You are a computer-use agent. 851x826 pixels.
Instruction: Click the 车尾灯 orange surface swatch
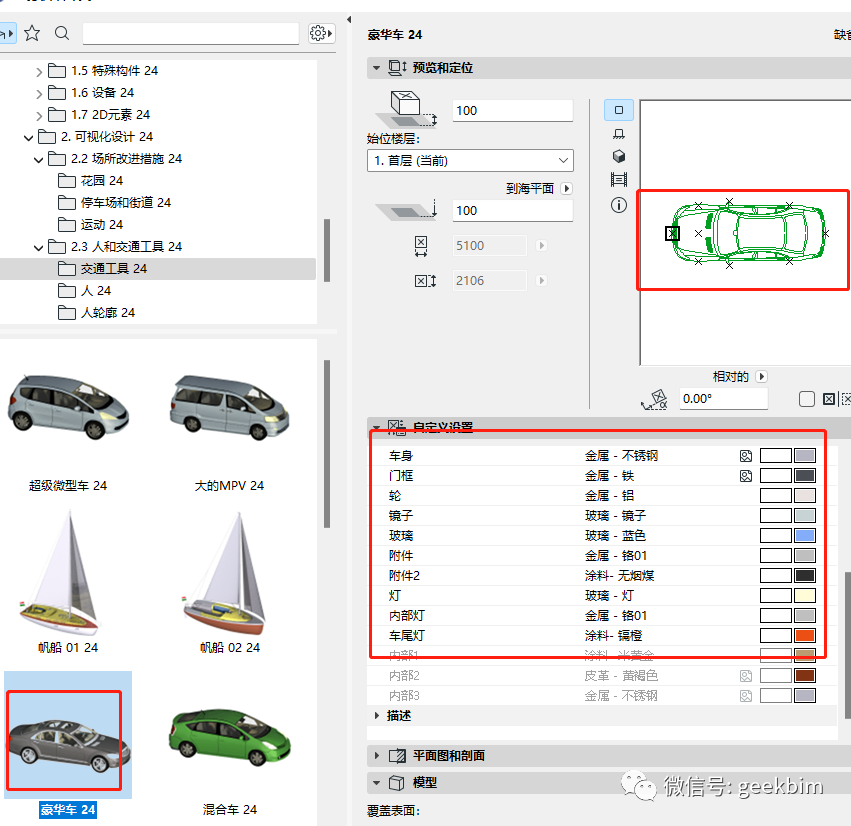click(804, 636)
